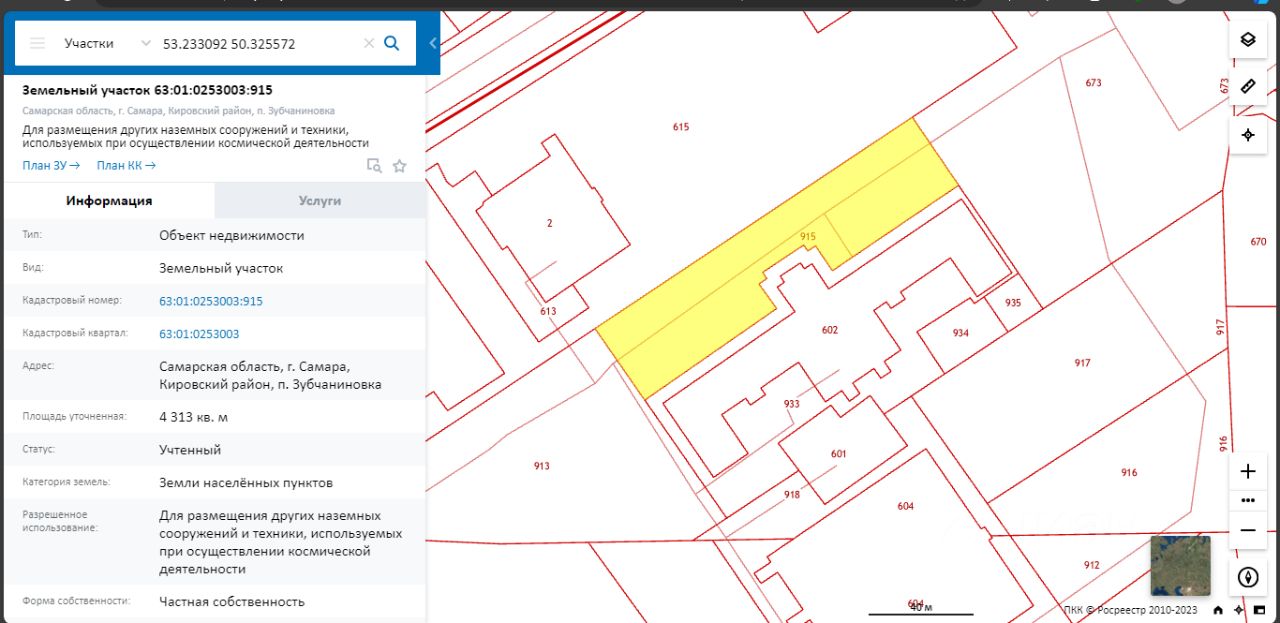
Task: Select parcel 917 on the map
Action: click(1082, 363)
